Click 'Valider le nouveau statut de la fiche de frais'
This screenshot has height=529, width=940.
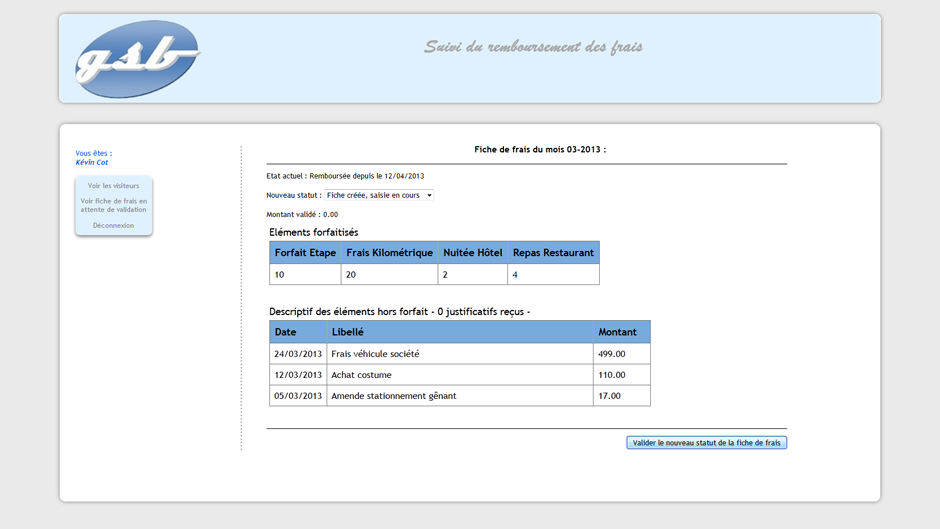706,443
